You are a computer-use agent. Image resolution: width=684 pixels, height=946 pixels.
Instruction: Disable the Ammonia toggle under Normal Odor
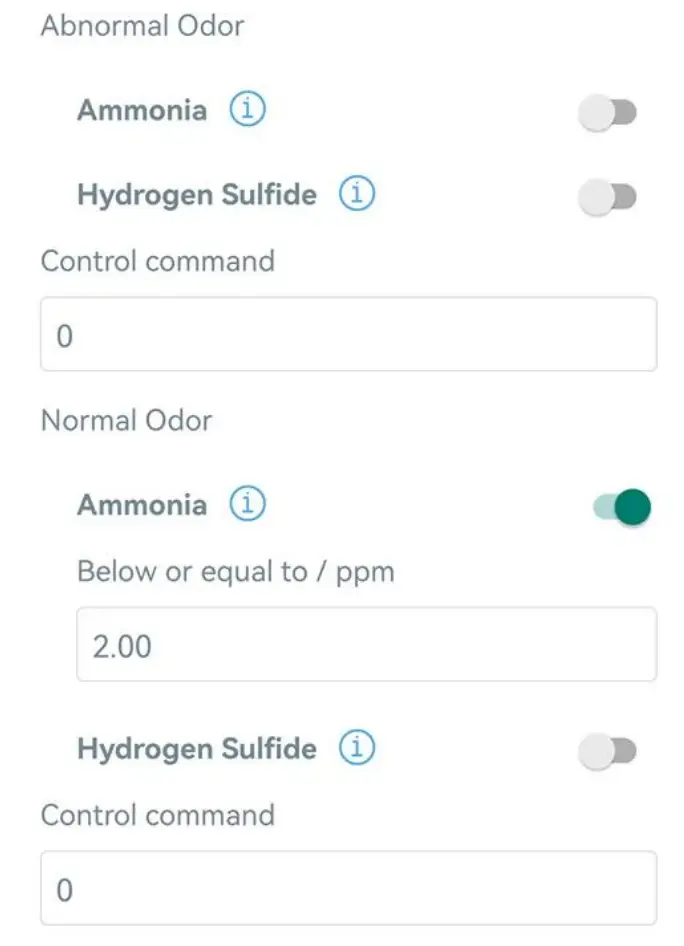[x=620, y=506]
